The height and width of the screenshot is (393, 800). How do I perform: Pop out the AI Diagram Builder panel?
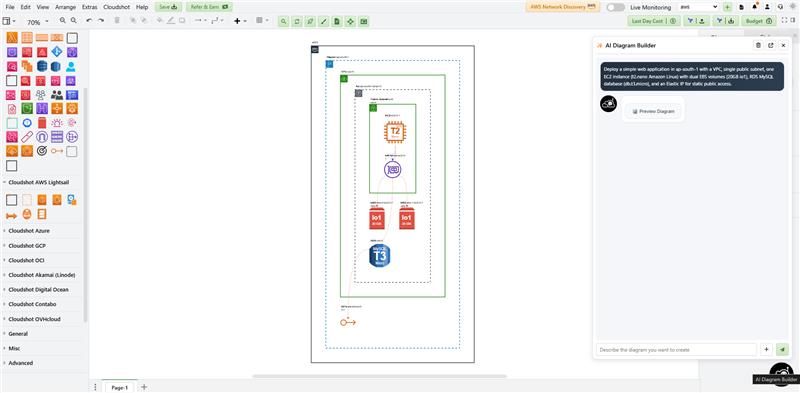(x=771, y=45)
